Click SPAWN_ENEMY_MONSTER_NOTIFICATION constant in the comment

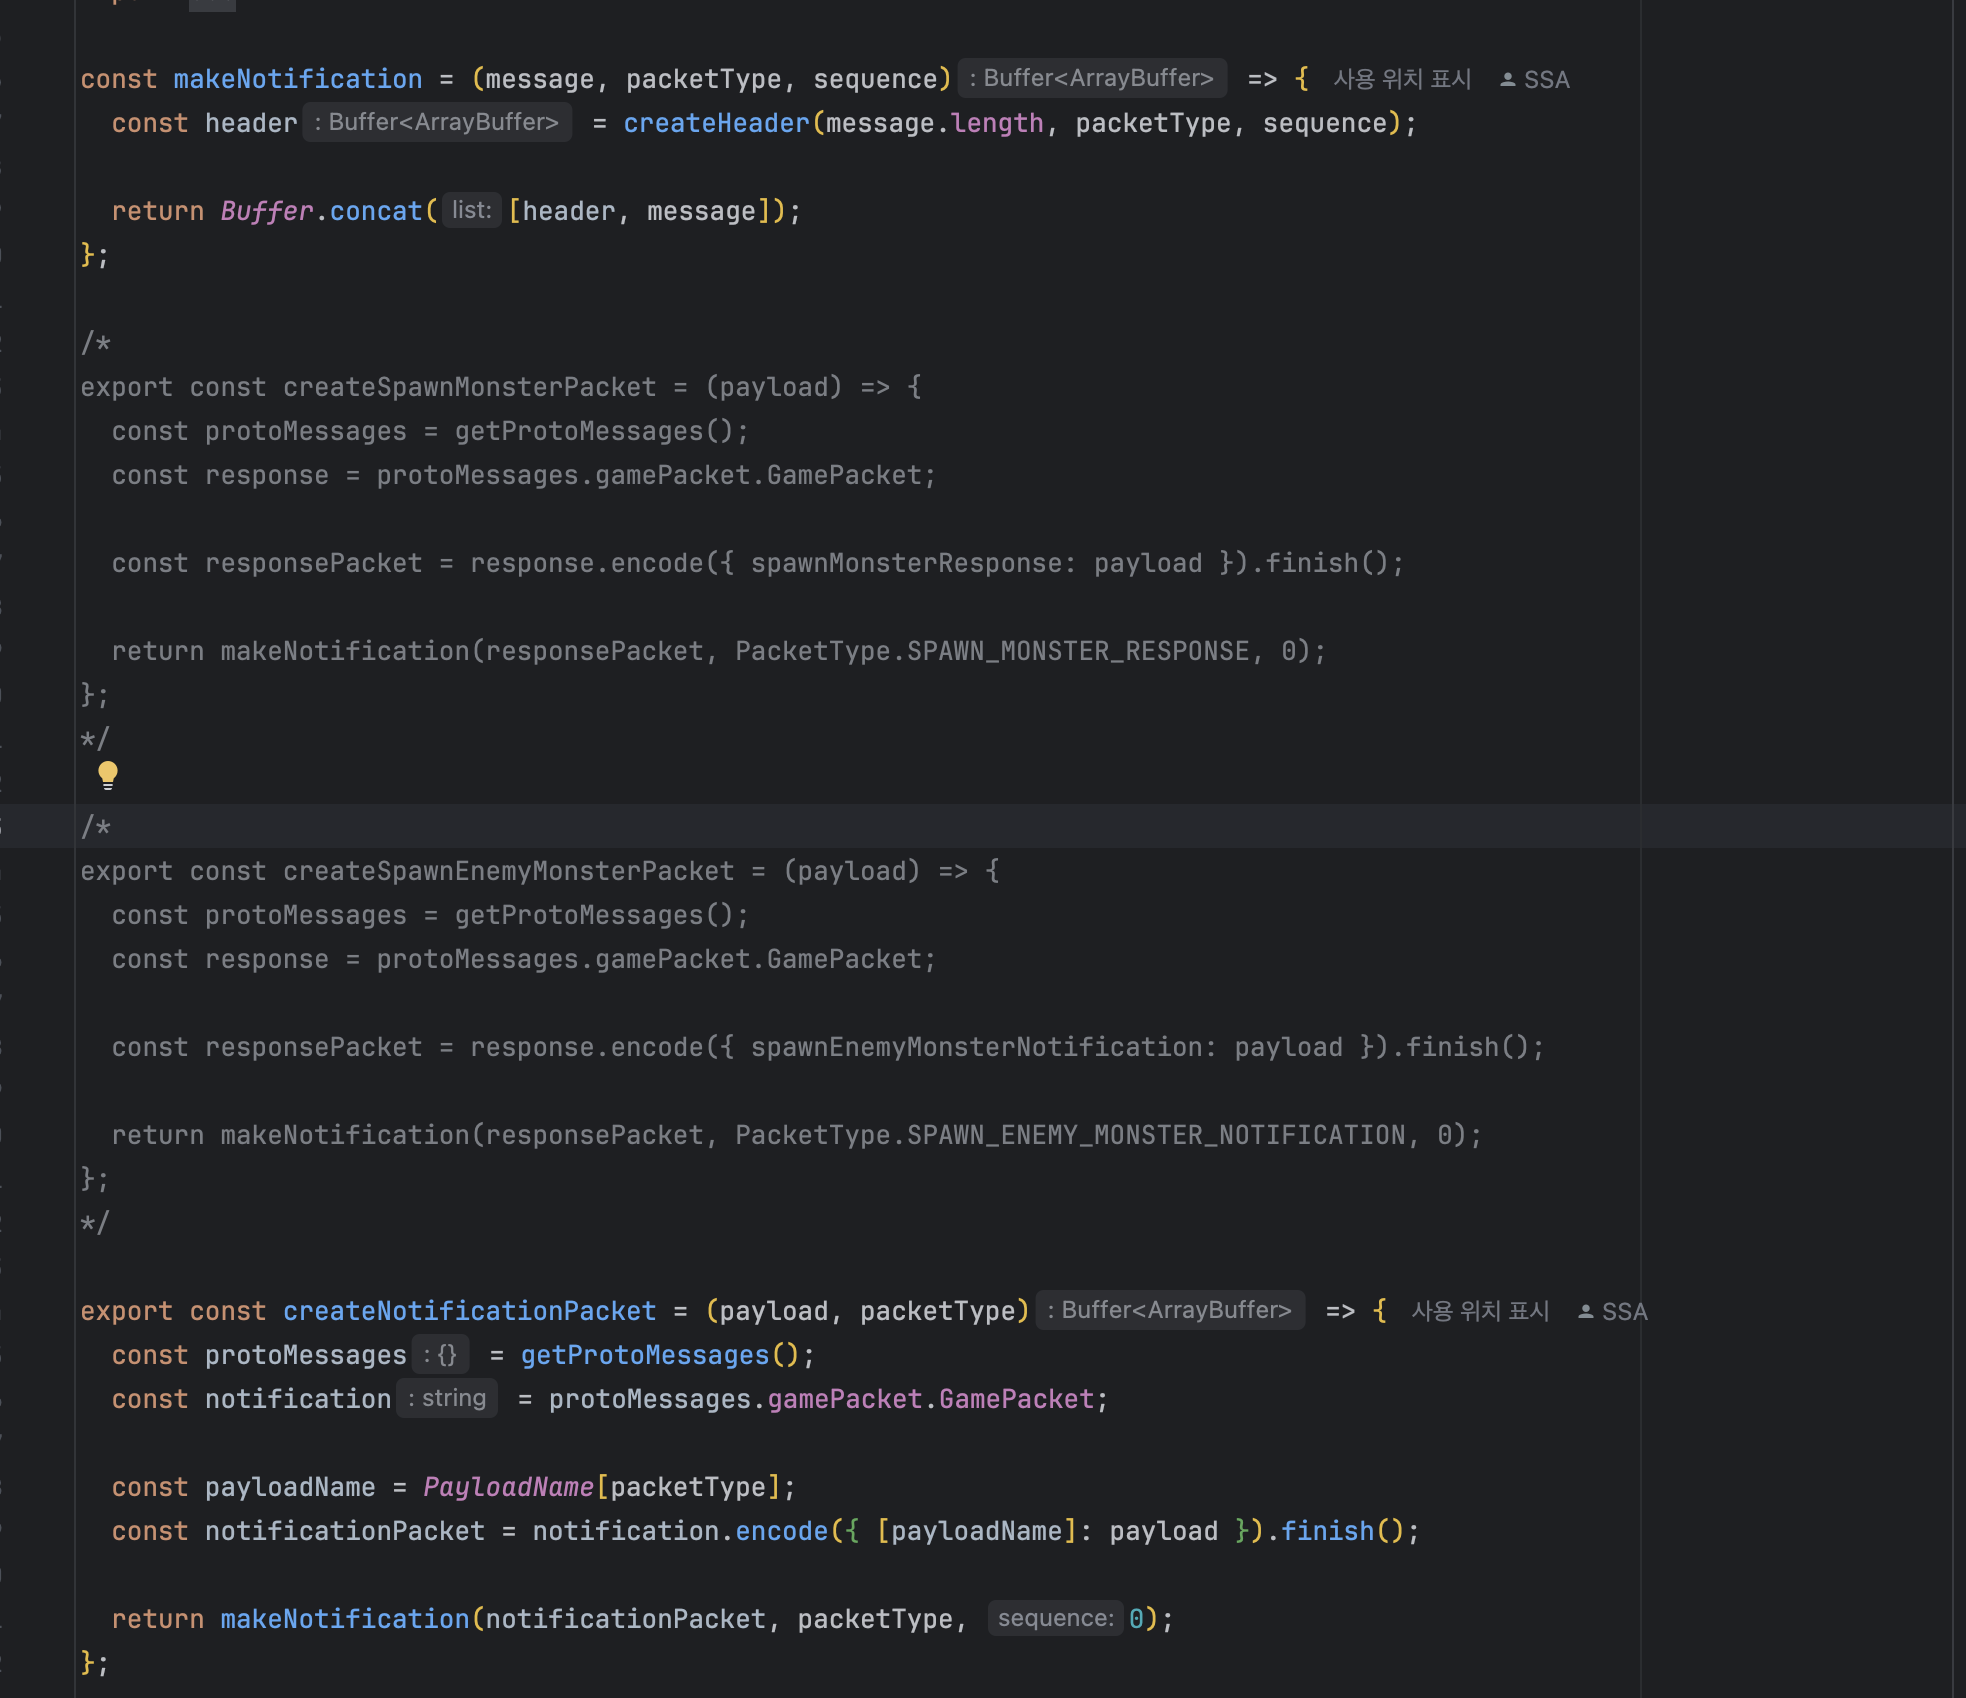pos(1156,1135)
